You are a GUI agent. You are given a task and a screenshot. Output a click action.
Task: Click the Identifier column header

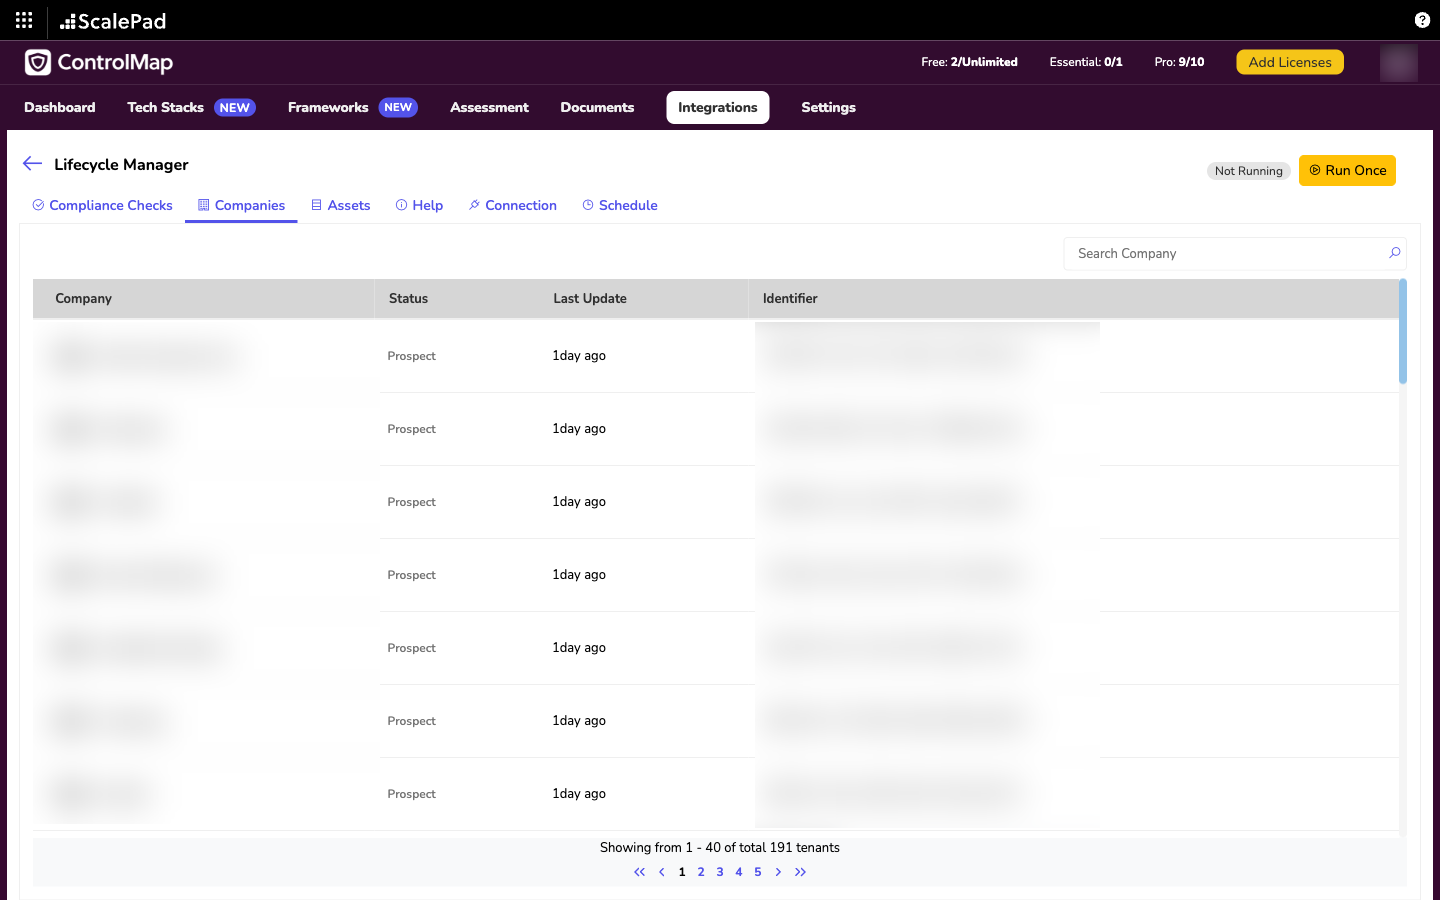(x=790, y=298)
